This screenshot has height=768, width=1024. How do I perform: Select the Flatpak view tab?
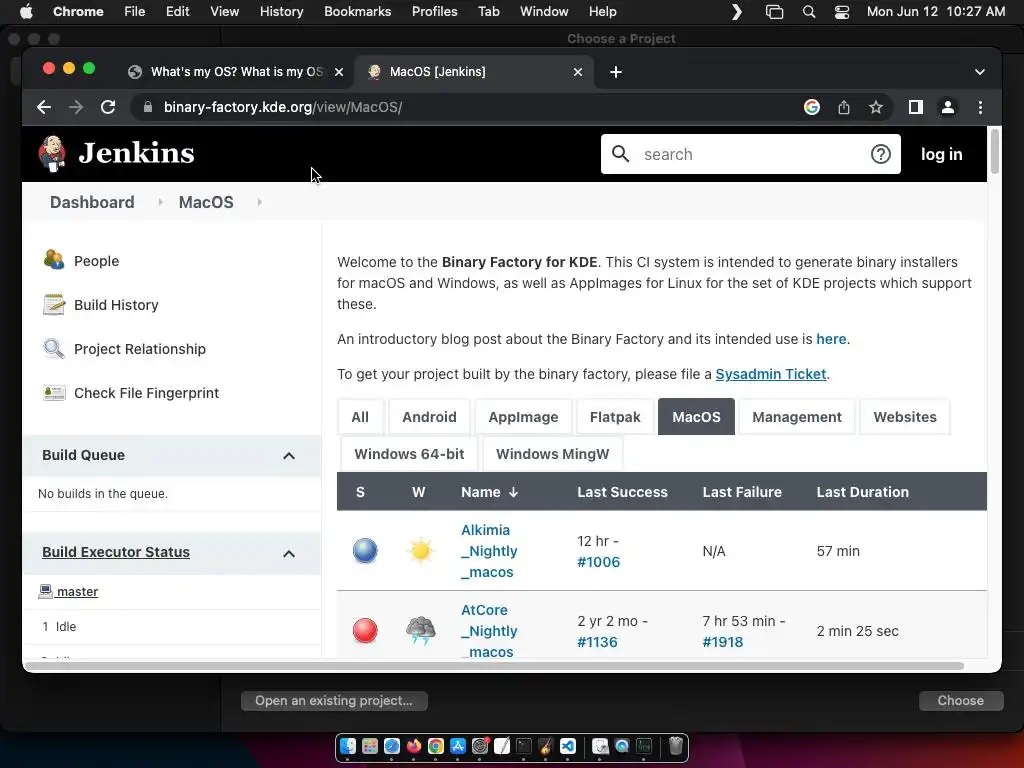(615, 417)
